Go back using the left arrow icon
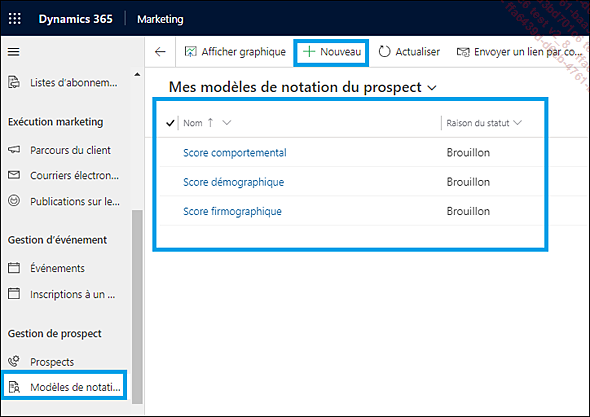Viewport: 590px width, 417px height. click(x=160, y=52)
